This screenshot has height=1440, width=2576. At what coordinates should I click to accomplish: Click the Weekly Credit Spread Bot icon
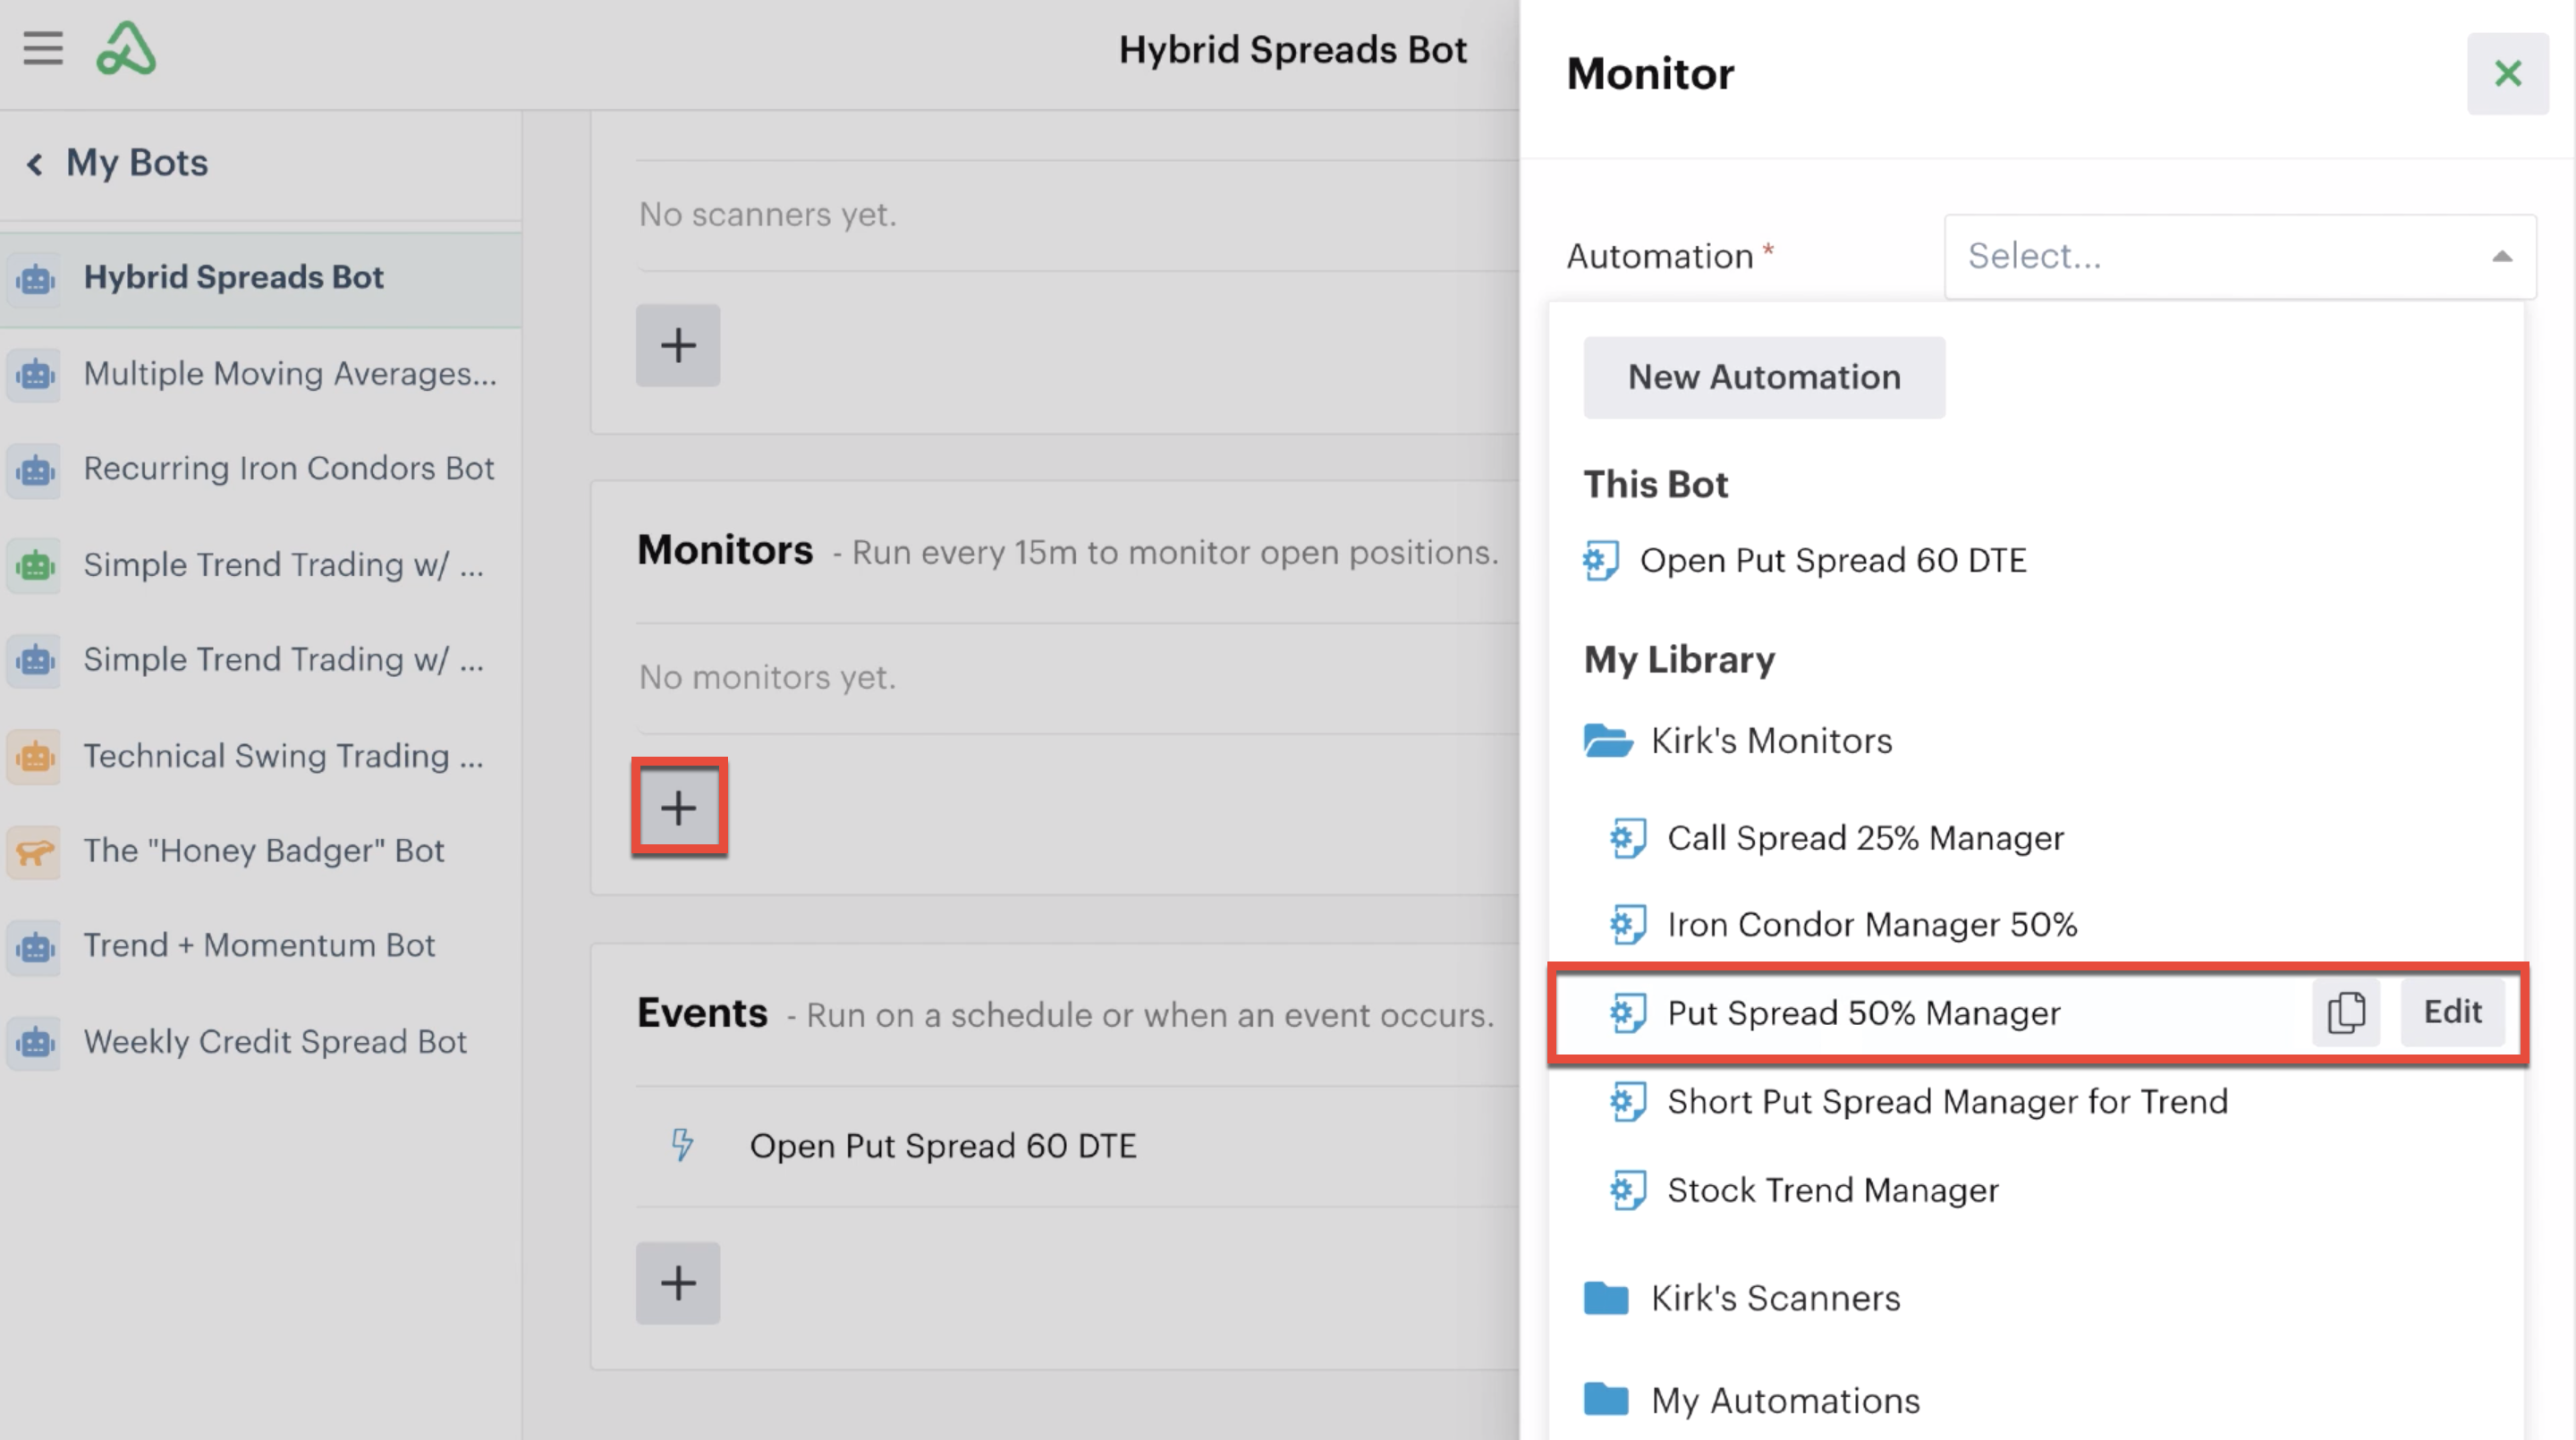[35, 1042]
